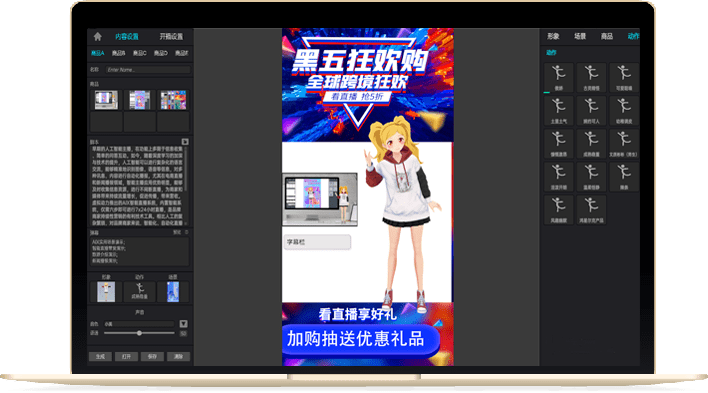The width and height of the screenshot is (708, 393).
Task: Pick the 土里土气 action icon
Action: pos(559,111)
